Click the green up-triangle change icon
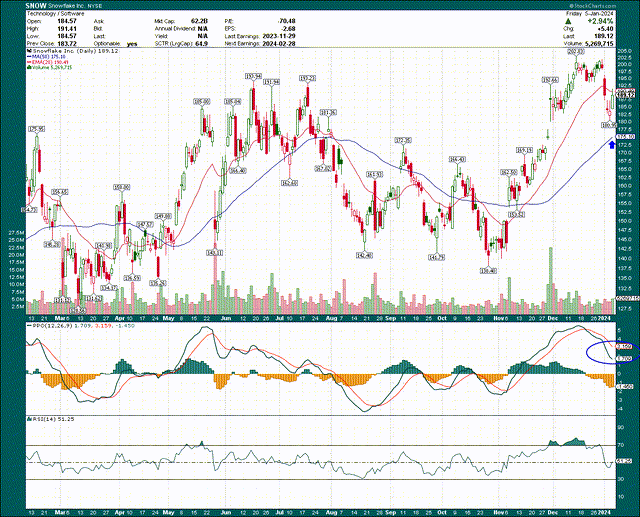 pos(569,21)
